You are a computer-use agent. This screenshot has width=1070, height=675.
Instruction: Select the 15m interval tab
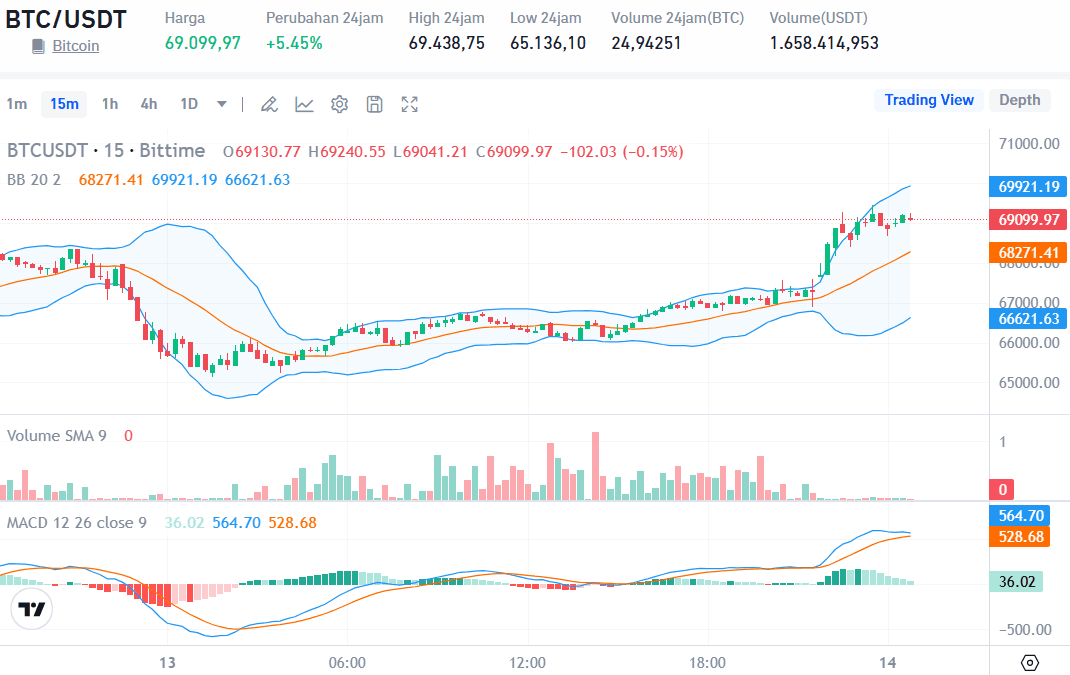[64, 104]
